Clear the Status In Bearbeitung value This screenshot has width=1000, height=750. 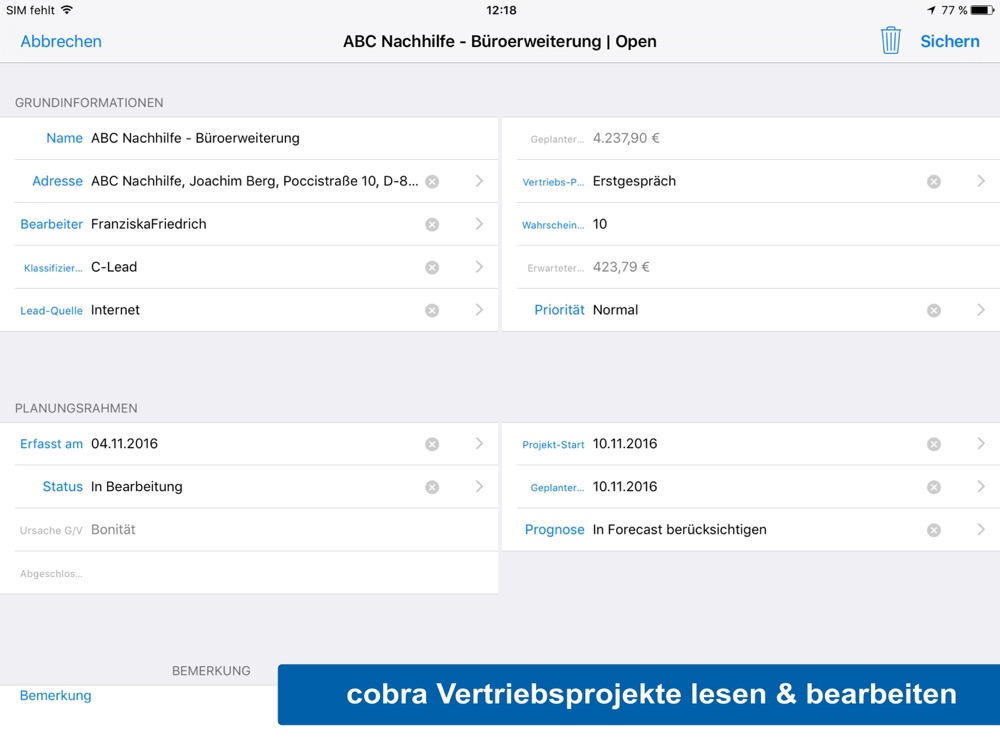pyautogui.click(x=432, y=487)
